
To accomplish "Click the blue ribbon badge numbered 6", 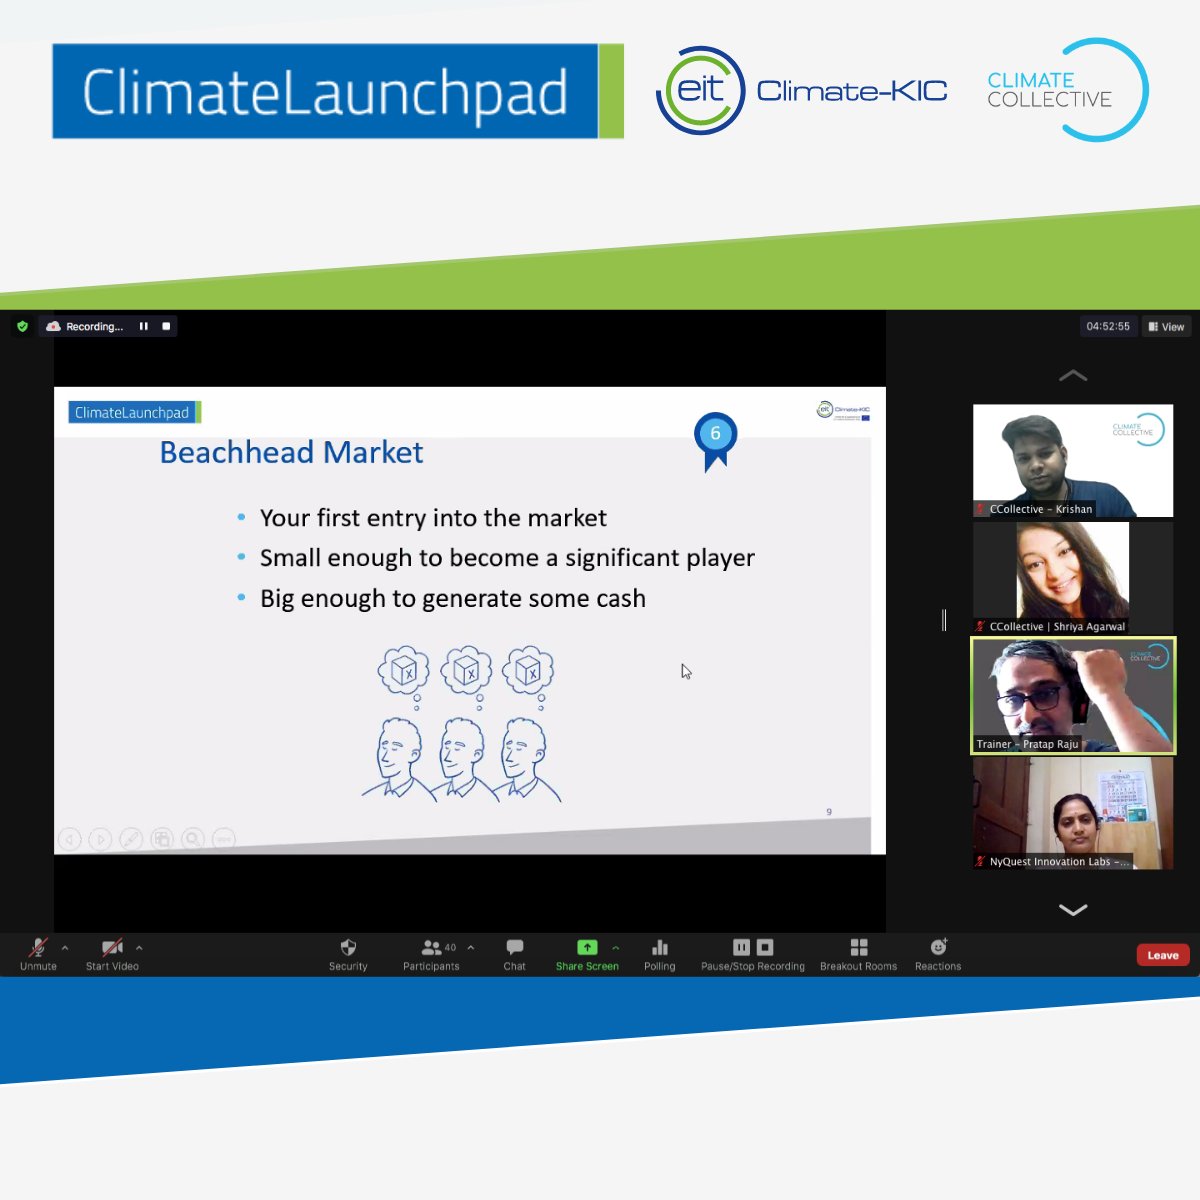I will [715, 440].
